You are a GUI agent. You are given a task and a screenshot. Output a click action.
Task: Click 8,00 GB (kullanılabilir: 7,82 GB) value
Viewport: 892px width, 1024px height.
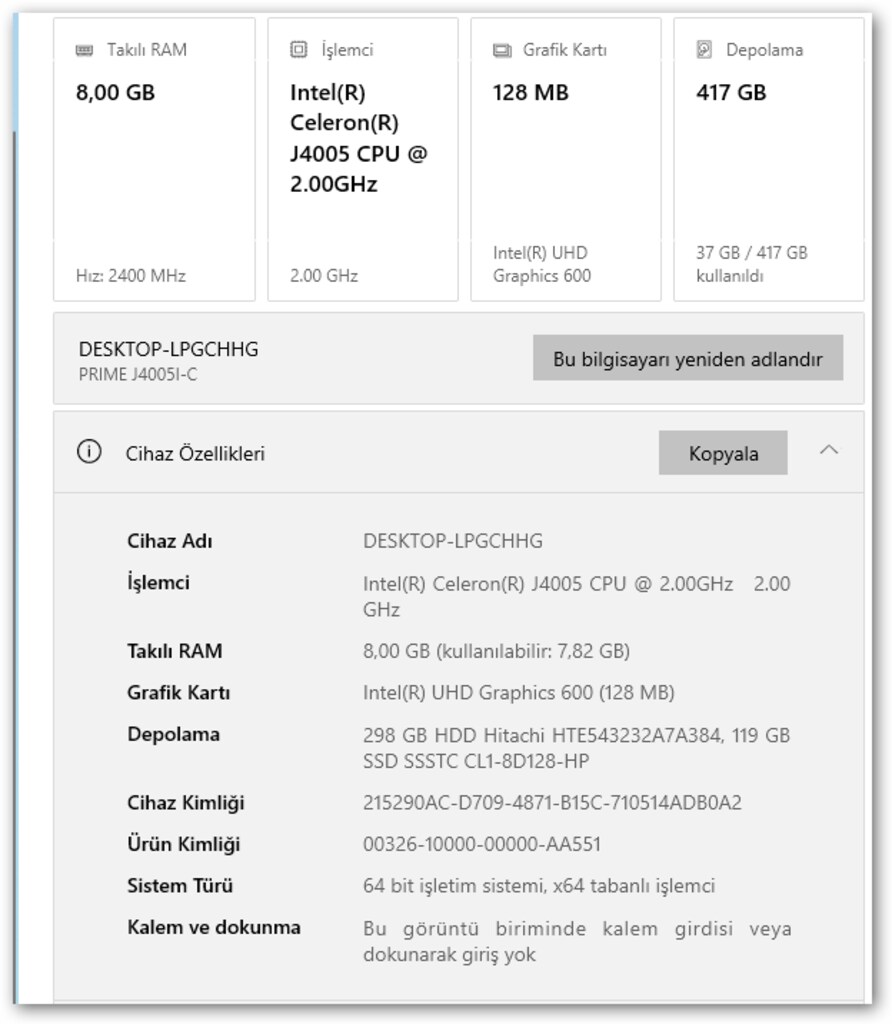496,651
